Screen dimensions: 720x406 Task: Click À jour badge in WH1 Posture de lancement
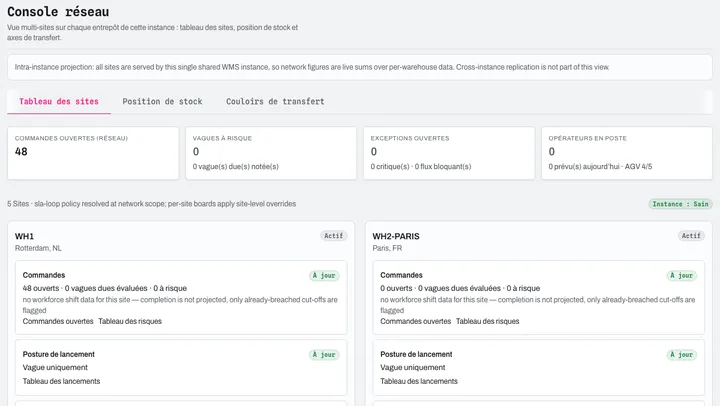(324, 355)
